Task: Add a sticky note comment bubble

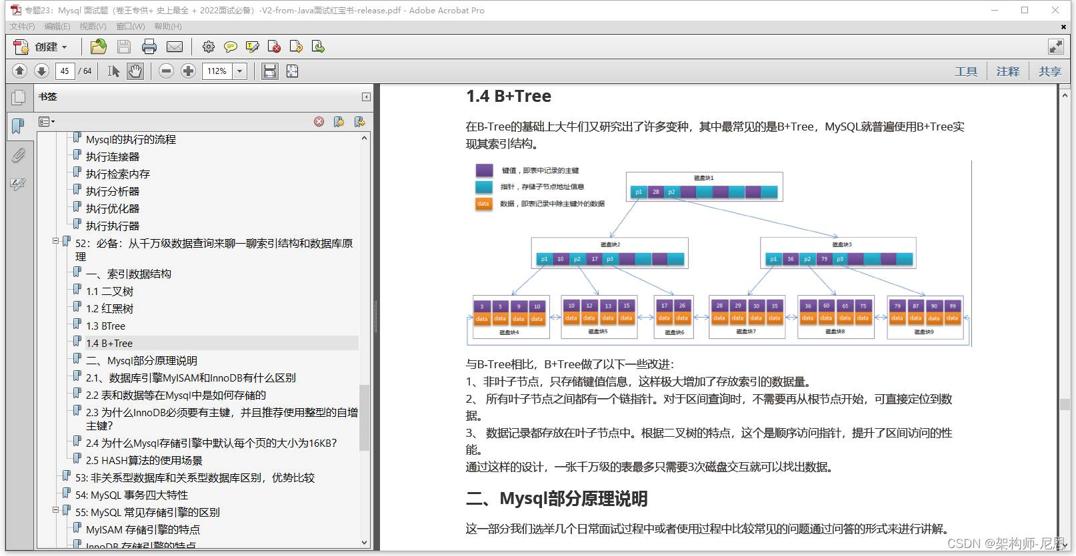Action: pos(231,47)
